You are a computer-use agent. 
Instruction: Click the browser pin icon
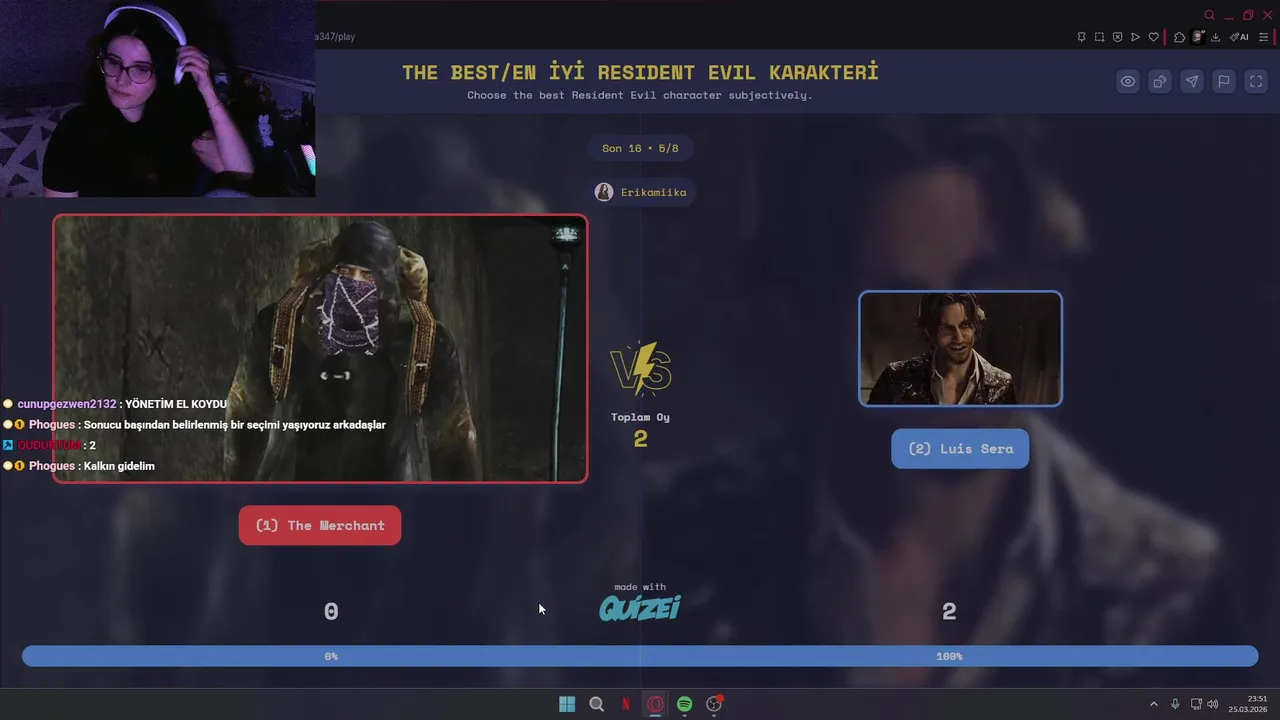1082,37
